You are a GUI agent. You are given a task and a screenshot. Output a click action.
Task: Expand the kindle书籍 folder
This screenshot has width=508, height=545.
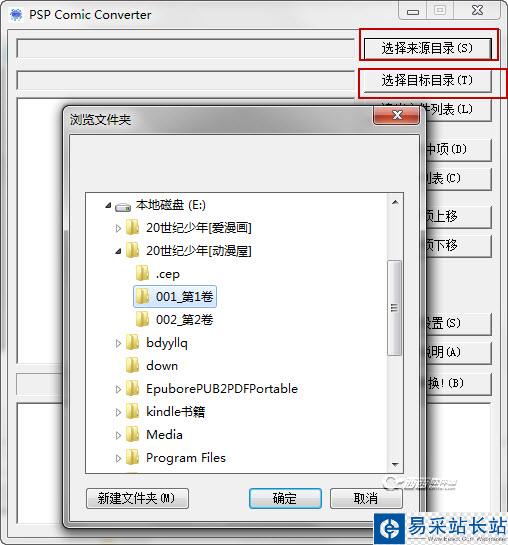(x=118, y=412)
